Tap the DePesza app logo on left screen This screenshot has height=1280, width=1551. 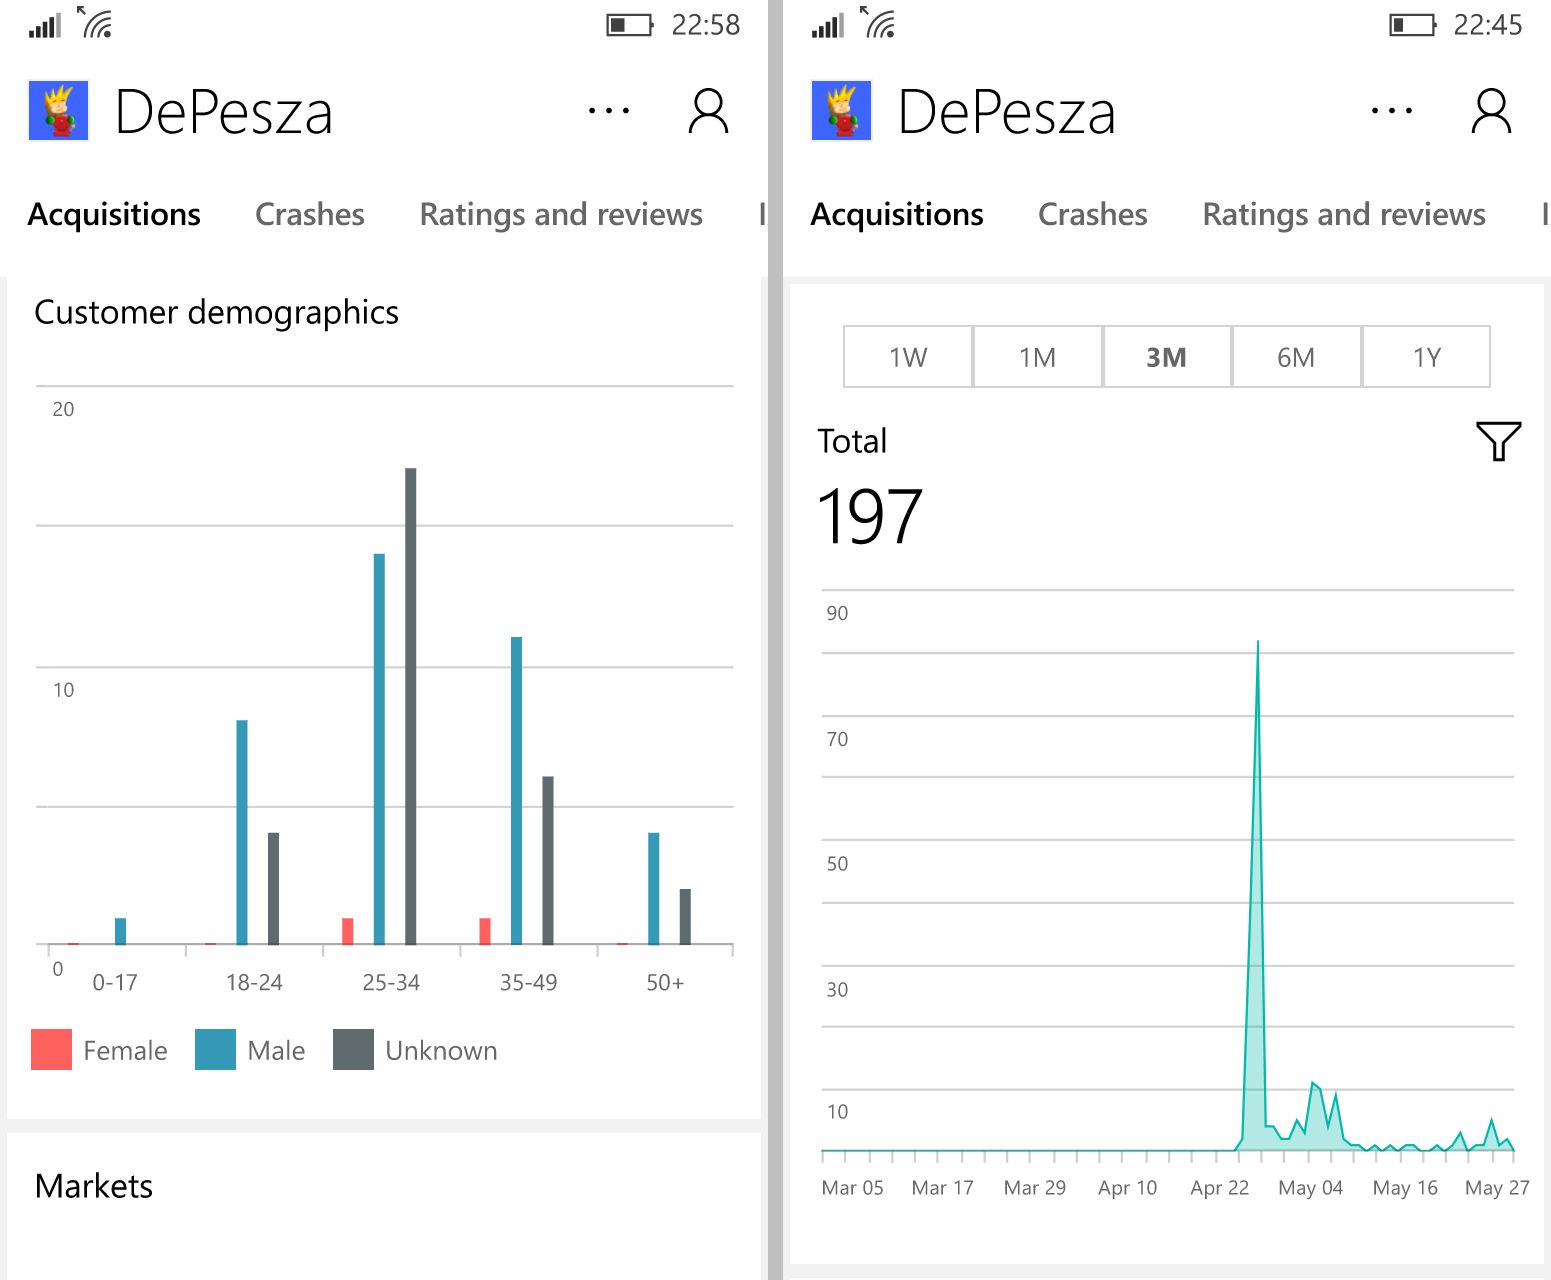tap(58, 110)
